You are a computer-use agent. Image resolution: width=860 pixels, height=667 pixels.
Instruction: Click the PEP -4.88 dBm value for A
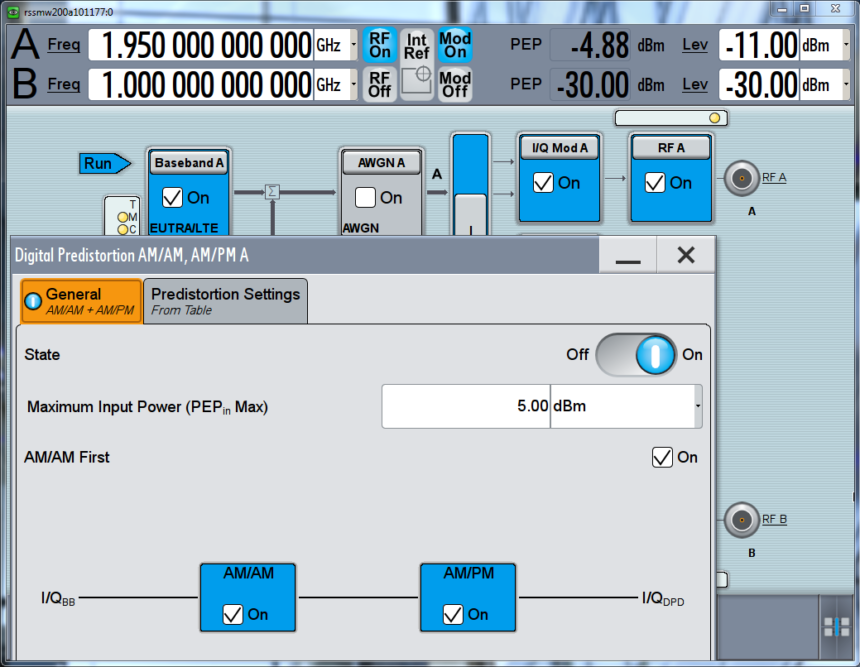click(x=590, y=45)
